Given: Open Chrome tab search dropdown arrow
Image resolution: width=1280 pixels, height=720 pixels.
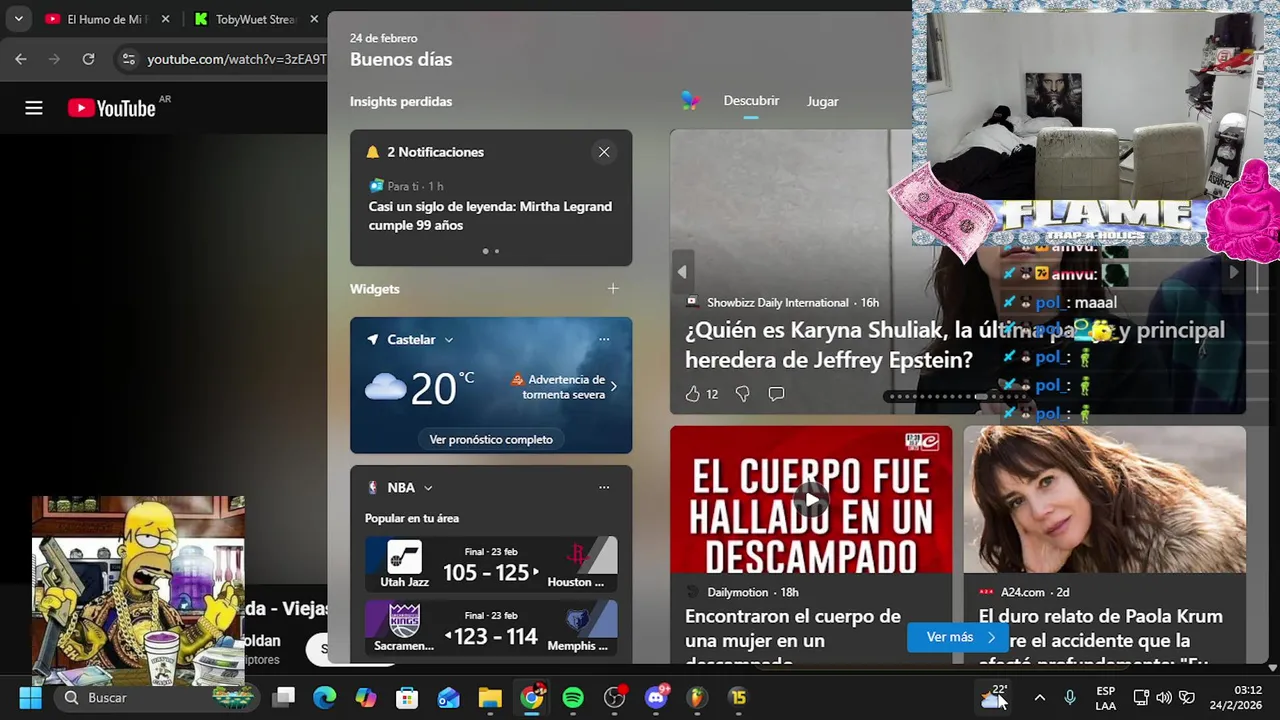Looking at the screenshot, I should pyautogui.click(x=18, y=19).
